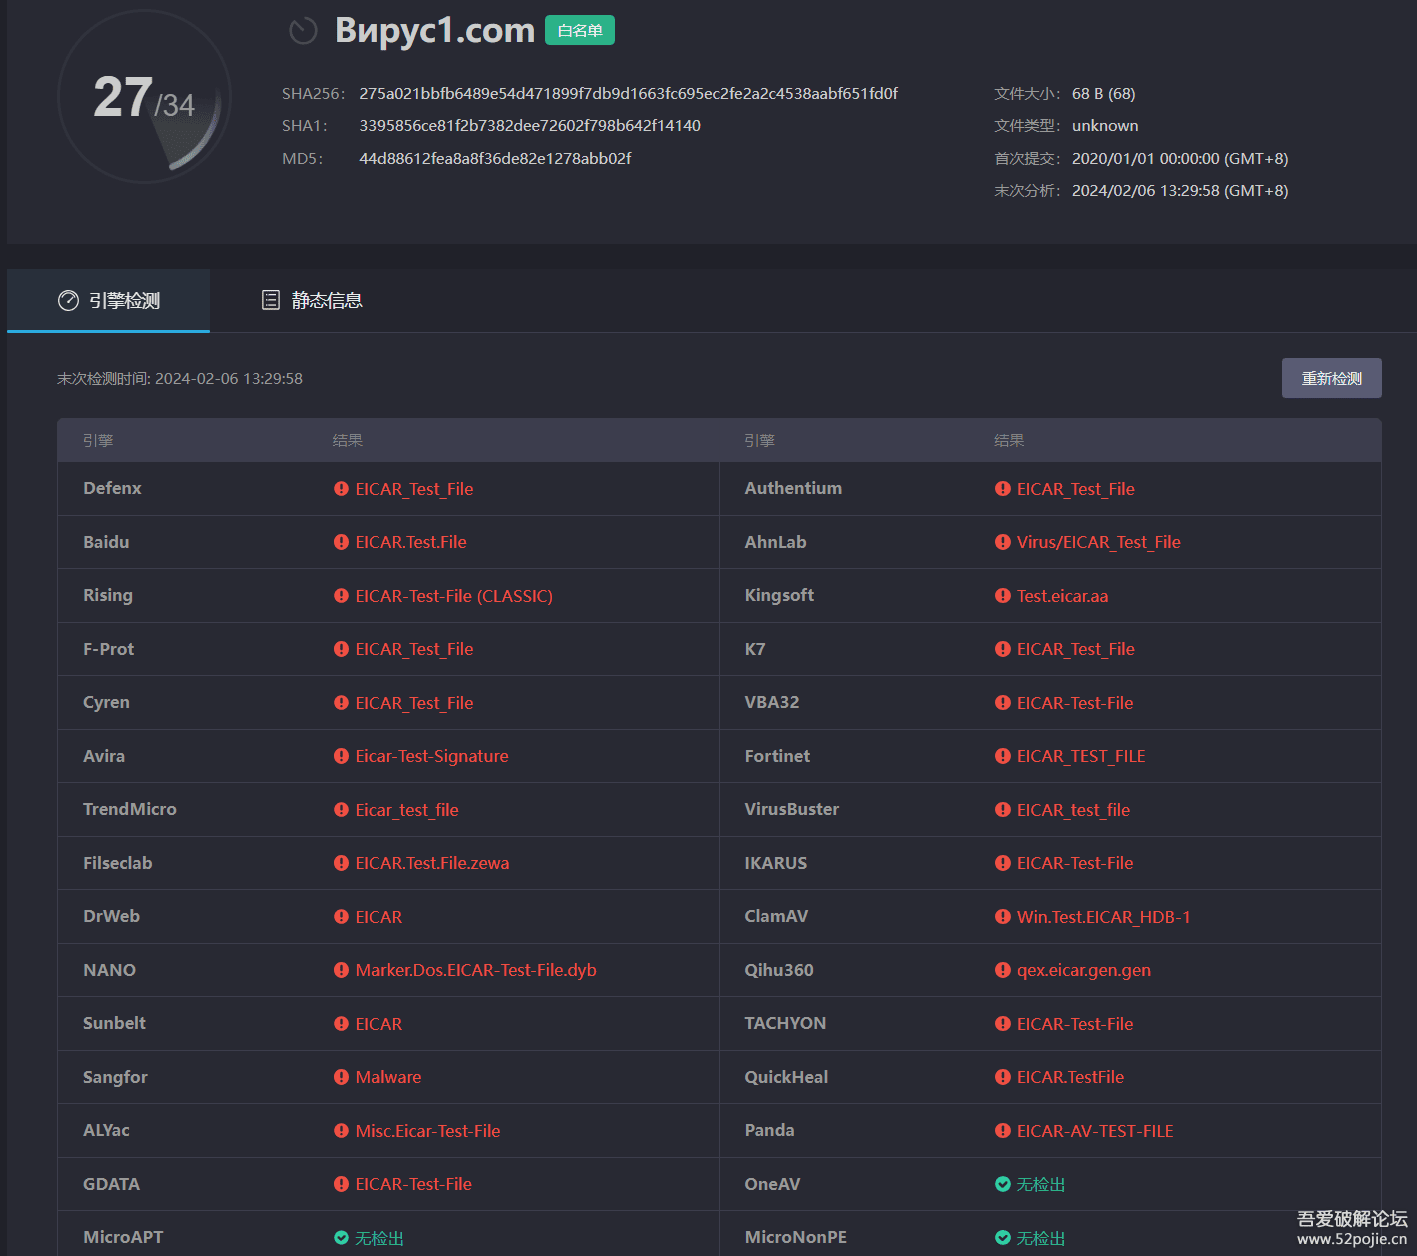Click the TACHYON engine name
The image size is (1417, 1256).
785,1023
